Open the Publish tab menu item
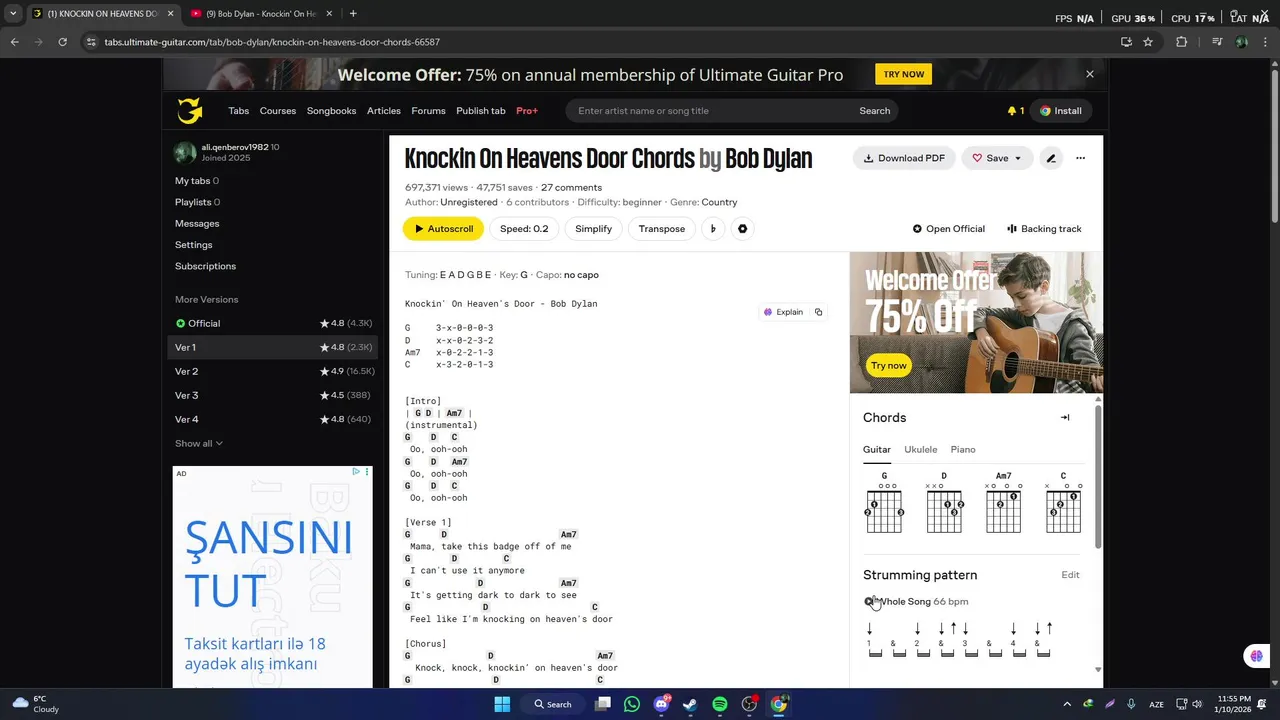The image size is (1280, 720). (x=481, y=111)
